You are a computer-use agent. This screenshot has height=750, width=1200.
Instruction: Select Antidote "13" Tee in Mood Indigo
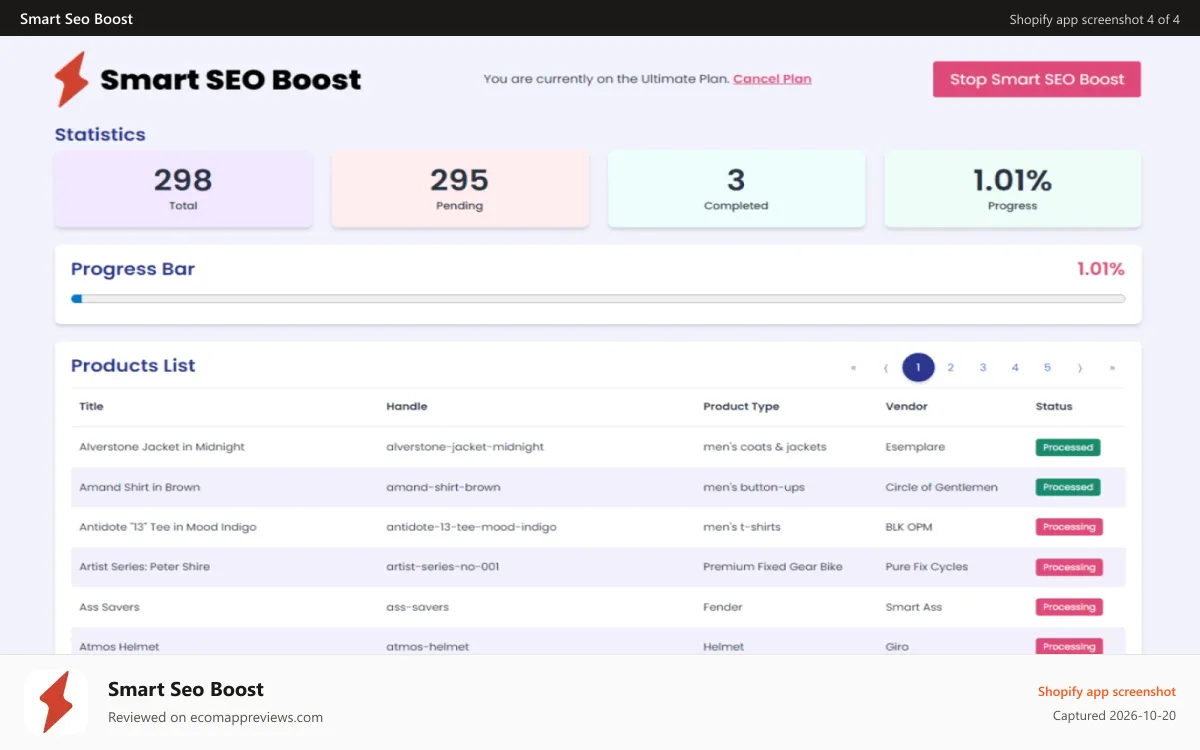[168, 527]
